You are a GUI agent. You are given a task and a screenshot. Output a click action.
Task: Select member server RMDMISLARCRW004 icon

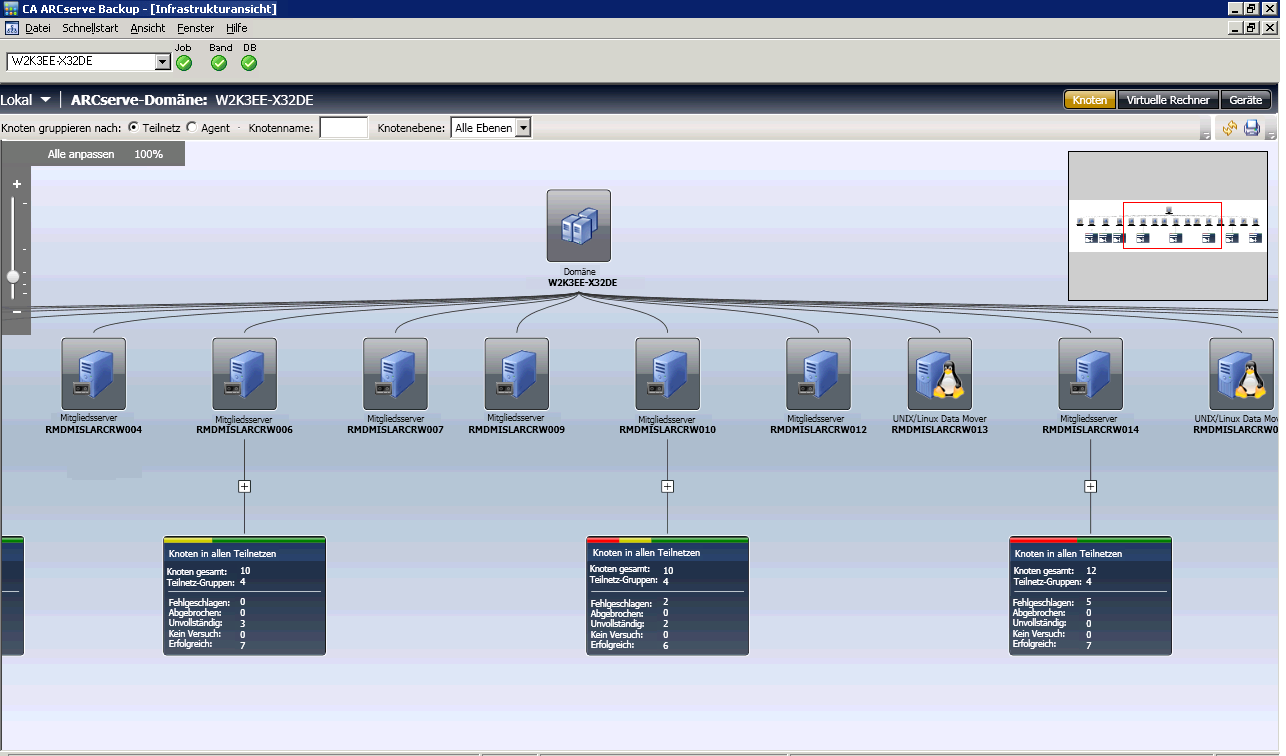[94, 374]
